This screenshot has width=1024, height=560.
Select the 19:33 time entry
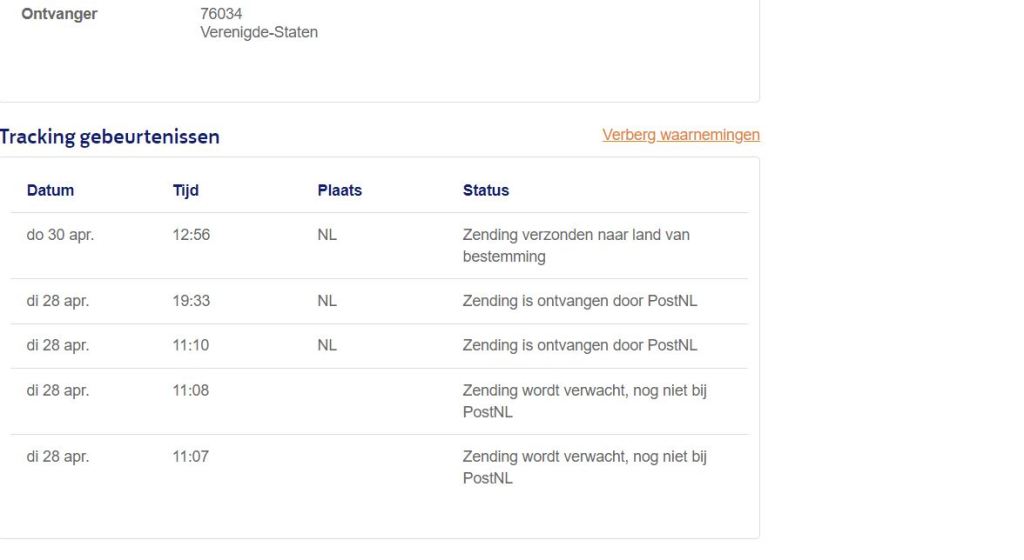point(191,301)
